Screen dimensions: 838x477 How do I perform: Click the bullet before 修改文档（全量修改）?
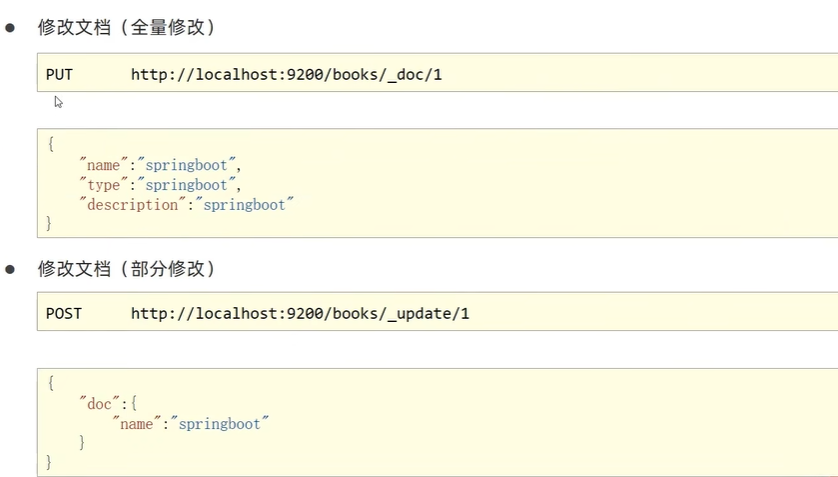[12, 28]
